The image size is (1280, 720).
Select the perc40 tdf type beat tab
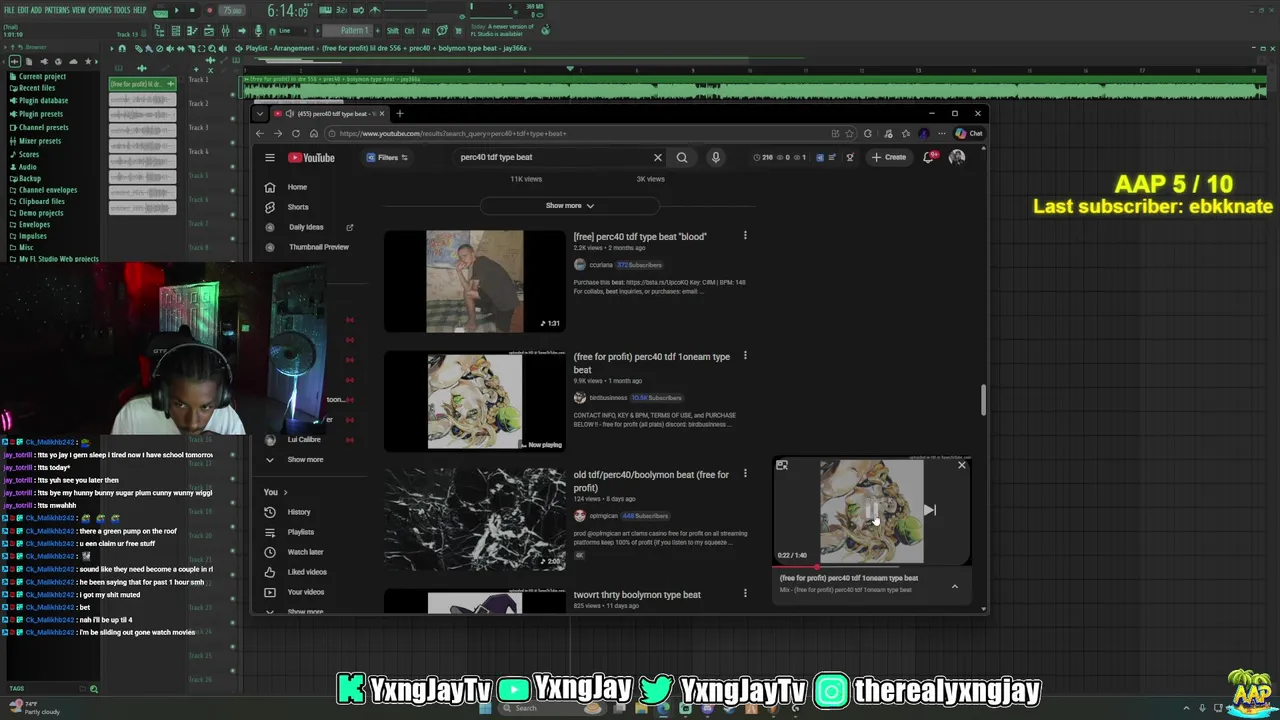[330, 113]
